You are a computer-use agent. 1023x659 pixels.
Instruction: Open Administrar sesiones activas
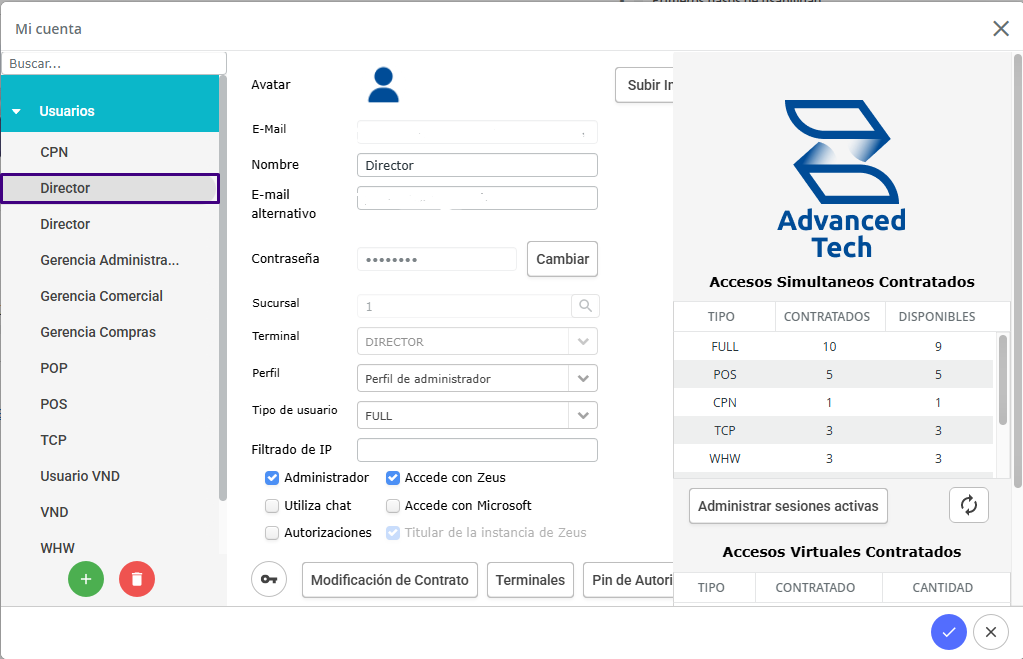point(788,506)
